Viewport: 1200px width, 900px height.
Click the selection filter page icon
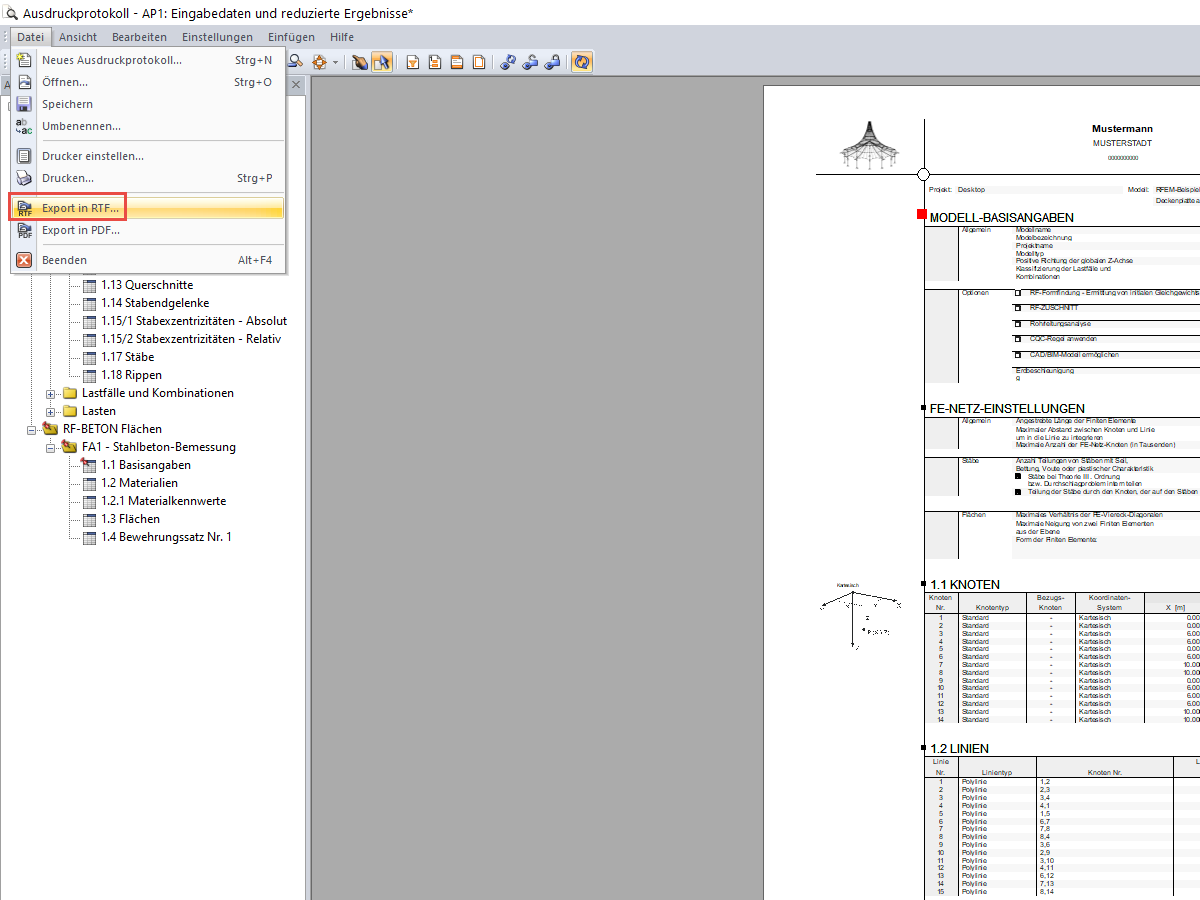tap(412, 61)
